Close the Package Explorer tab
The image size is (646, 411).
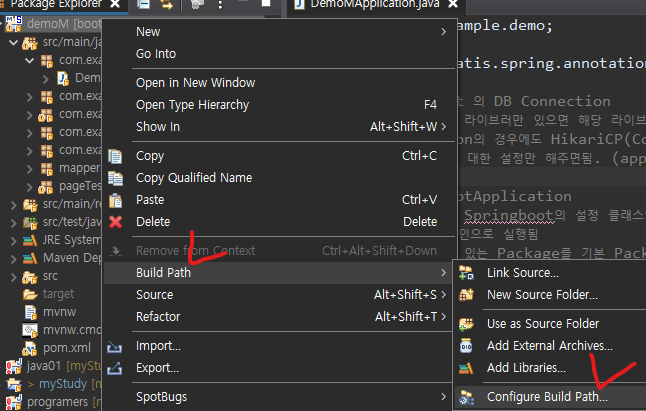click(x=115, y=4)
